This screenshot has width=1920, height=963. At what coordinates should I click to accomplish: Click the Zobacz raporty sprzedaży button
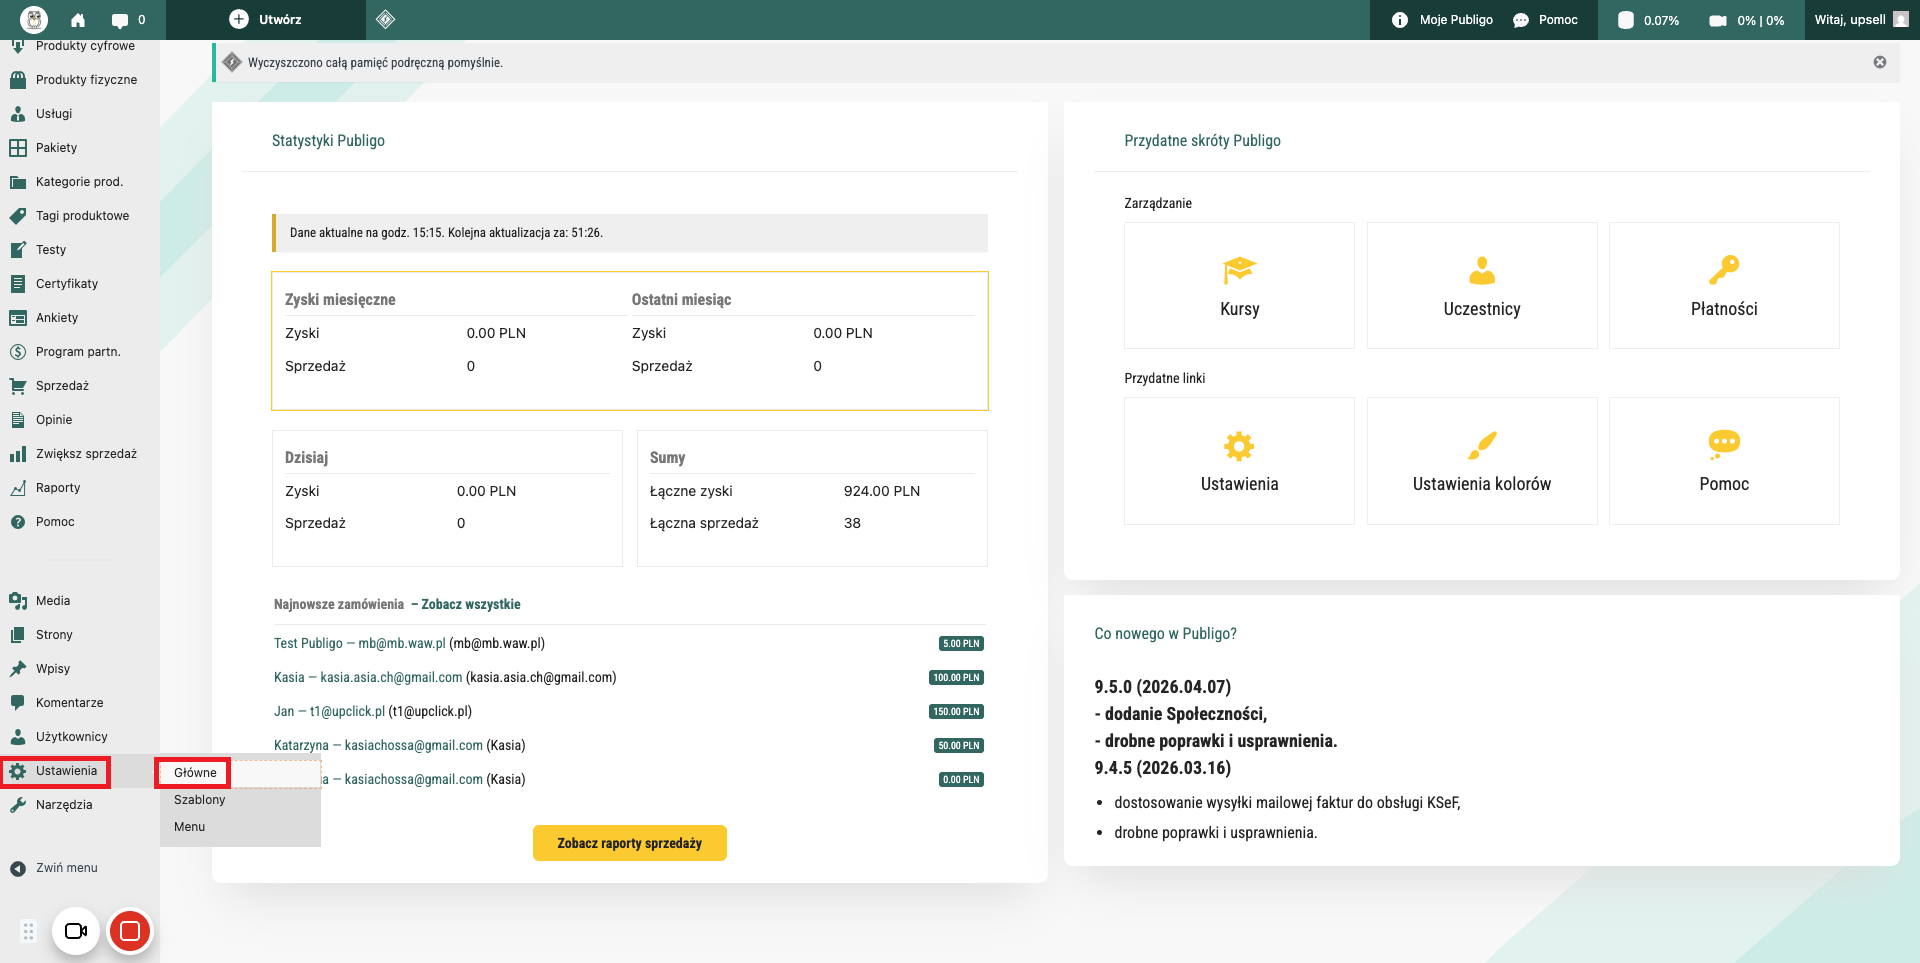(x=629, y=843)
